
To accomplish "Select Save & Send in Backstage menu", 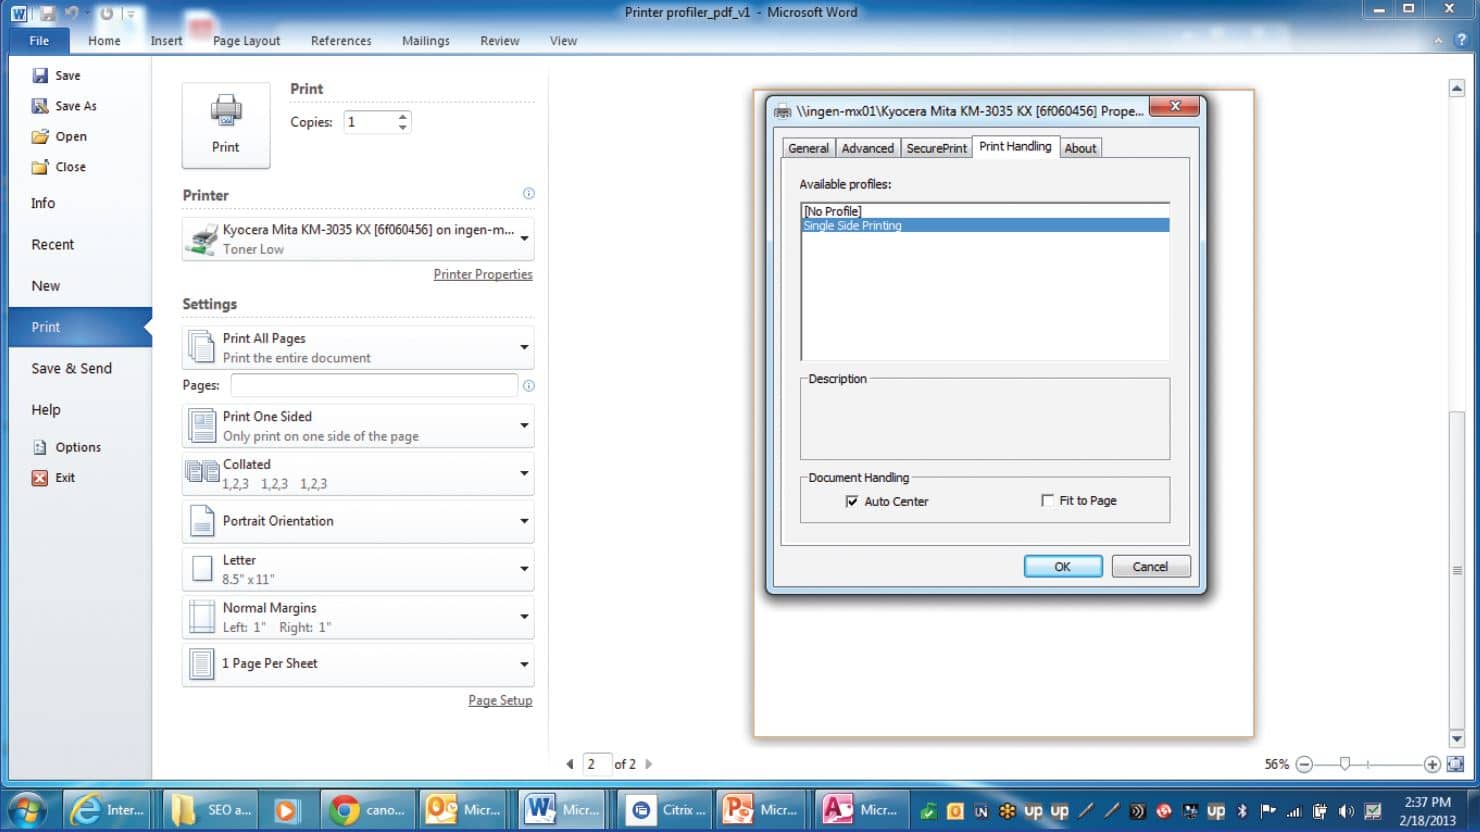I will tap(71, 368).
